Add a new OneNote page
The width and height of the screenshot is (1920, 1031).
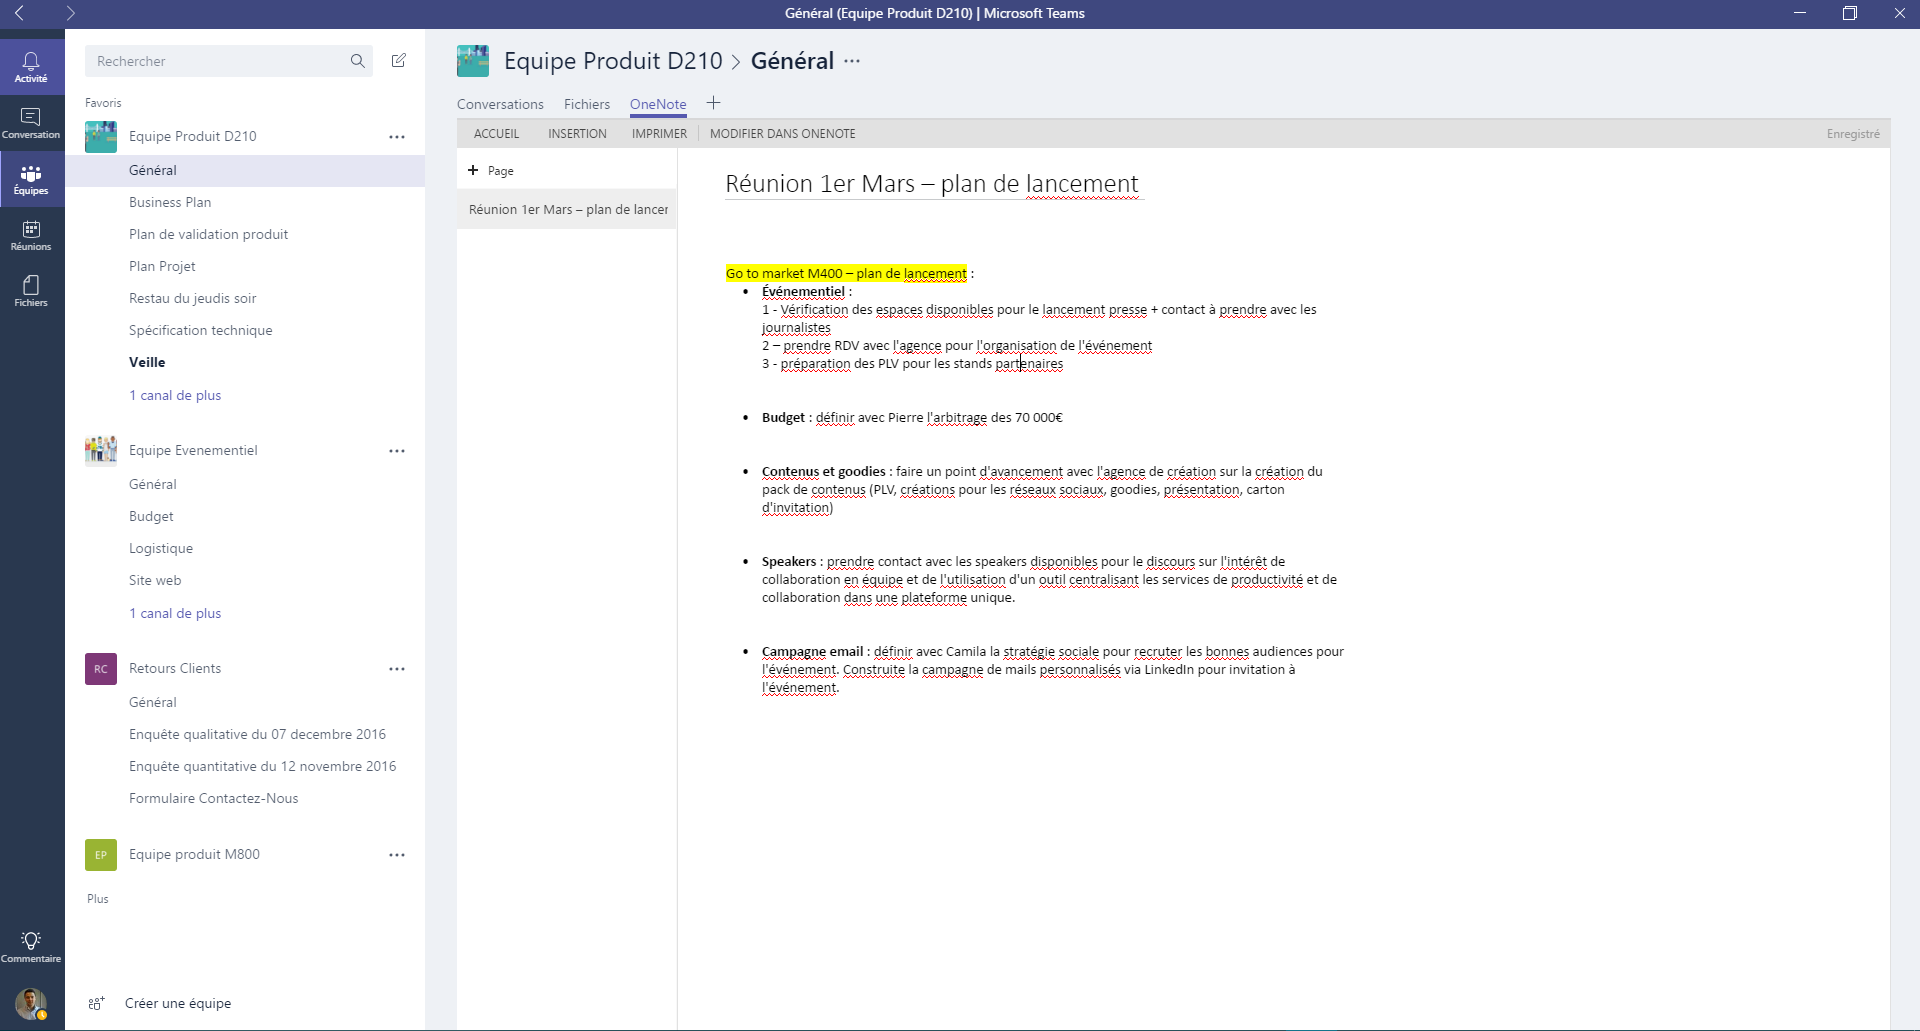tap(491, 171)
